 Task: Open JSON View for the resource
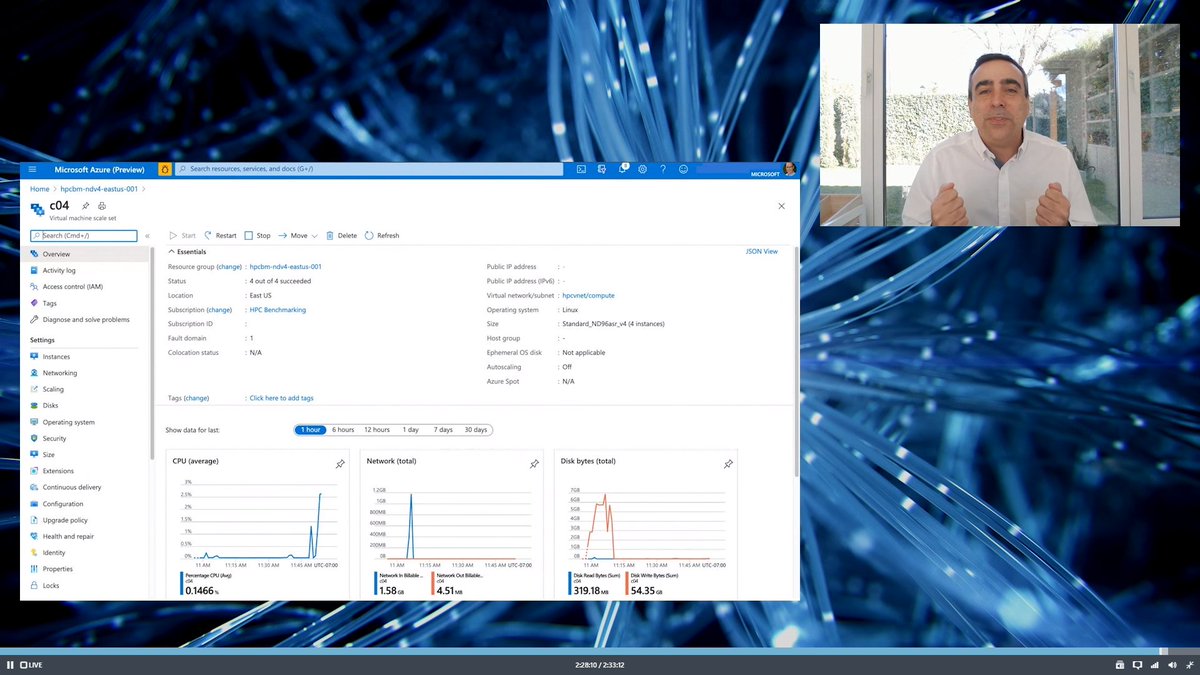761,251
